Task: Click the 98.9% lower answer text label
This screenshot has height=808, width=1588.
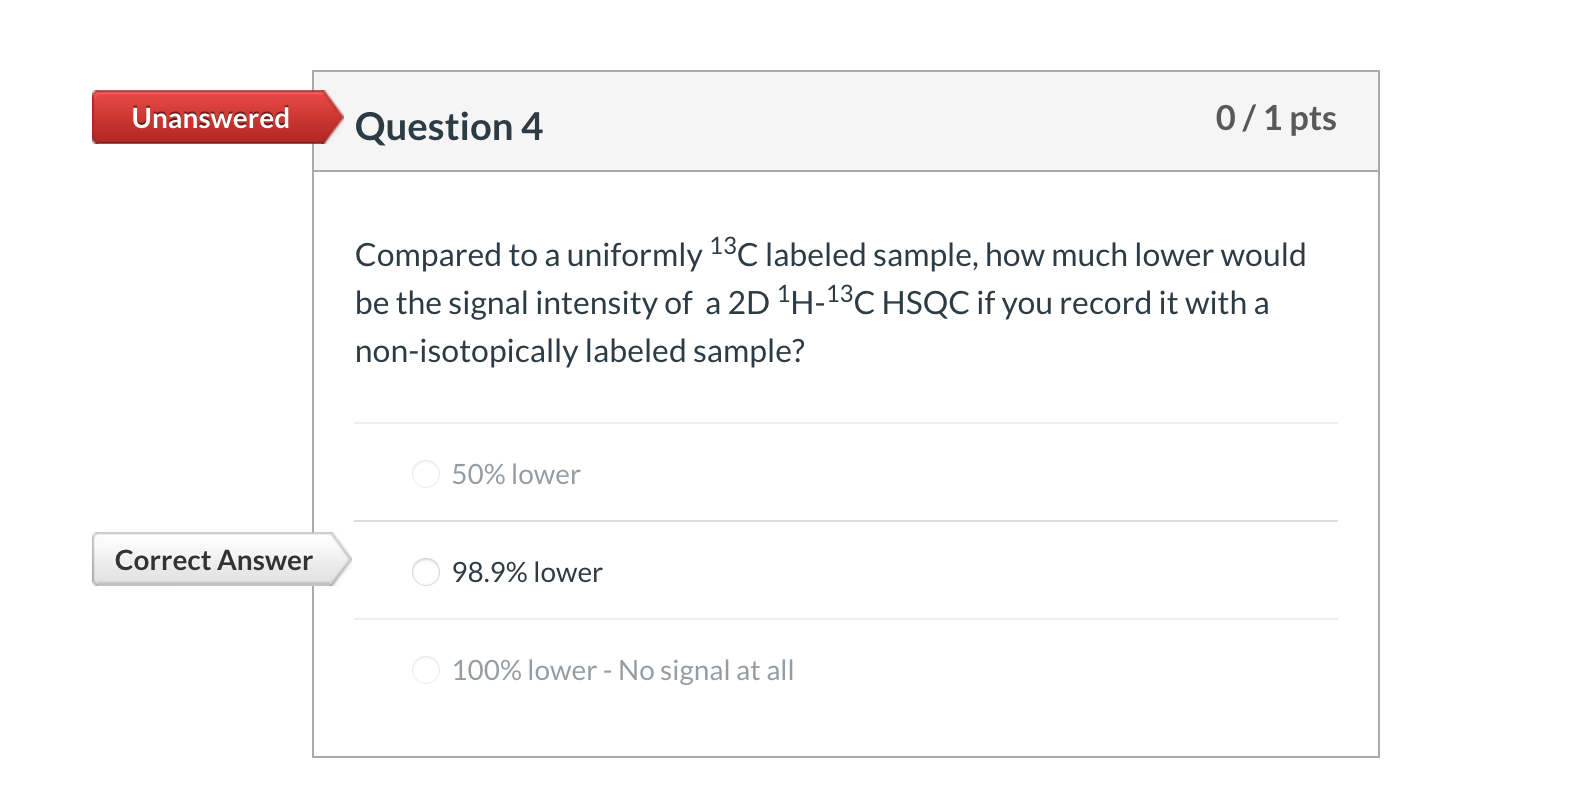Action: [x=527, y=571]
